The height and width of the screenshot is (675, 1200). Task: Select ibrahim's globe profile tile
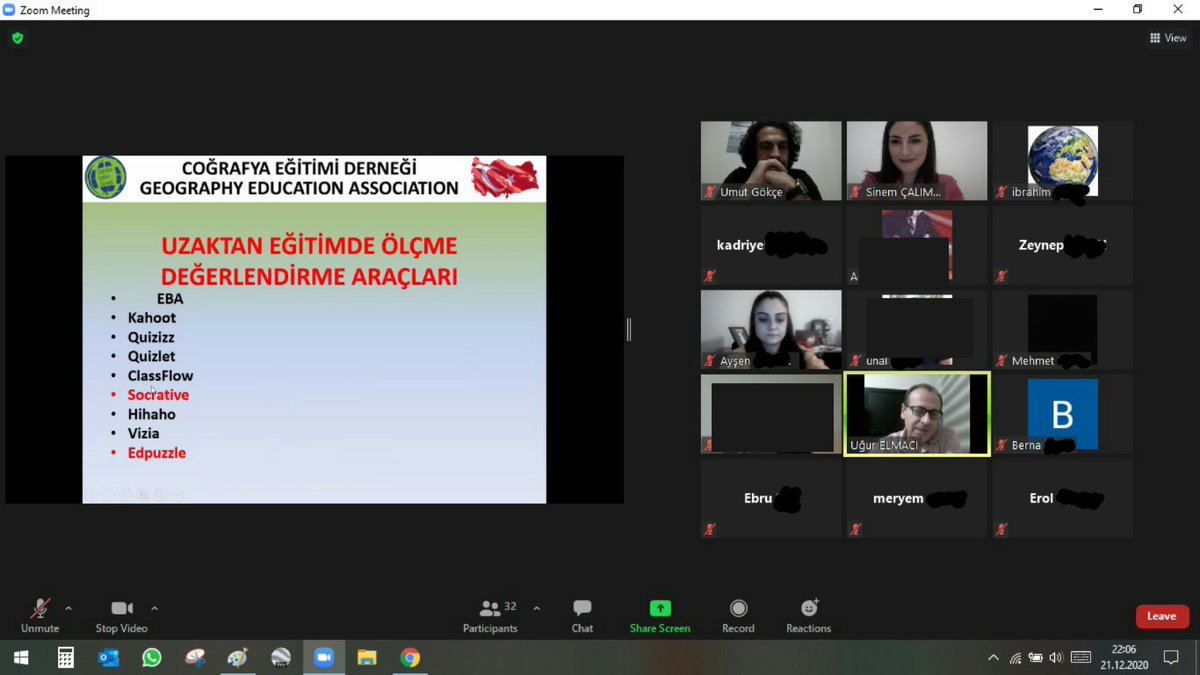tap(1063, 161)
